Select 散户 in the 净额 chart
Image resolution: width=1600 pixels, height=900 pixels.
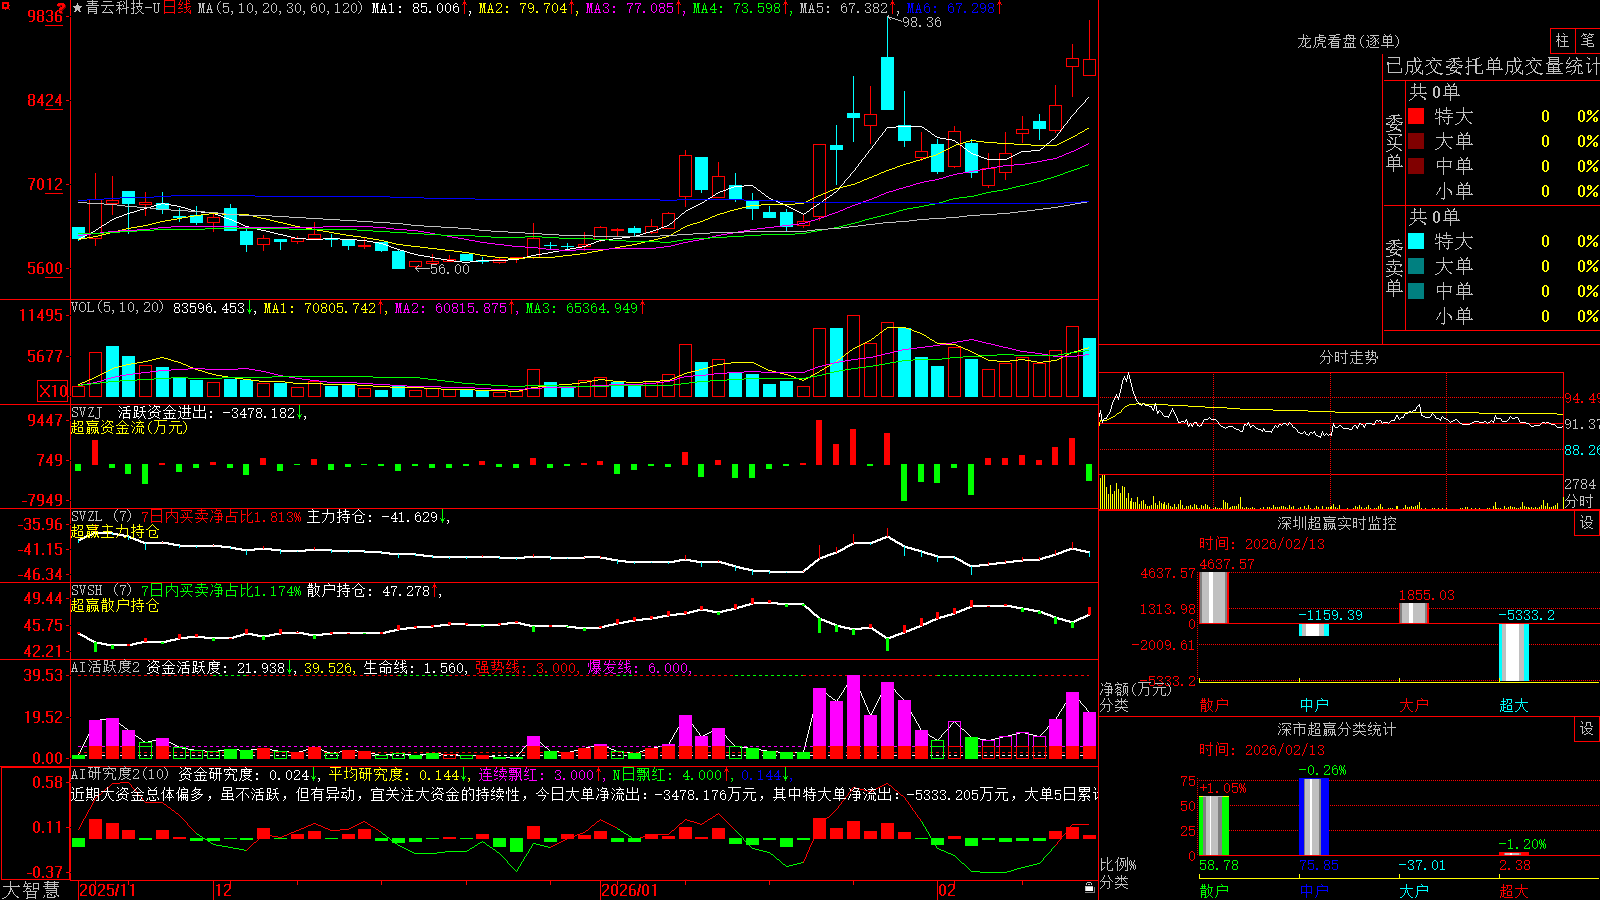tap(1214, 705)
